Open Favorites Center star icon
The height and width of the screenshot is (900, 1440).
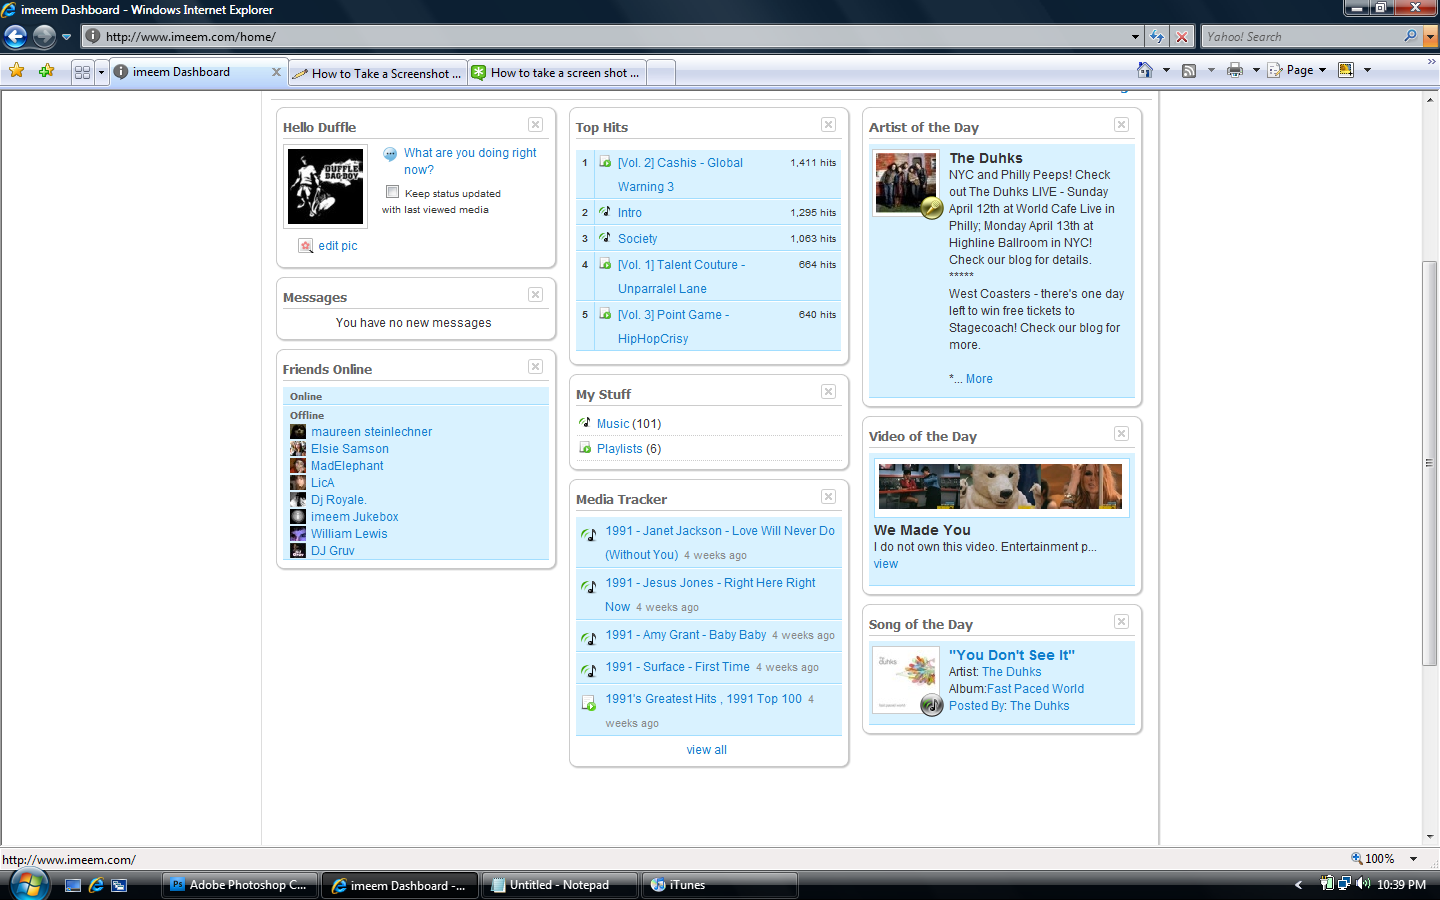(x=17, y=71)
